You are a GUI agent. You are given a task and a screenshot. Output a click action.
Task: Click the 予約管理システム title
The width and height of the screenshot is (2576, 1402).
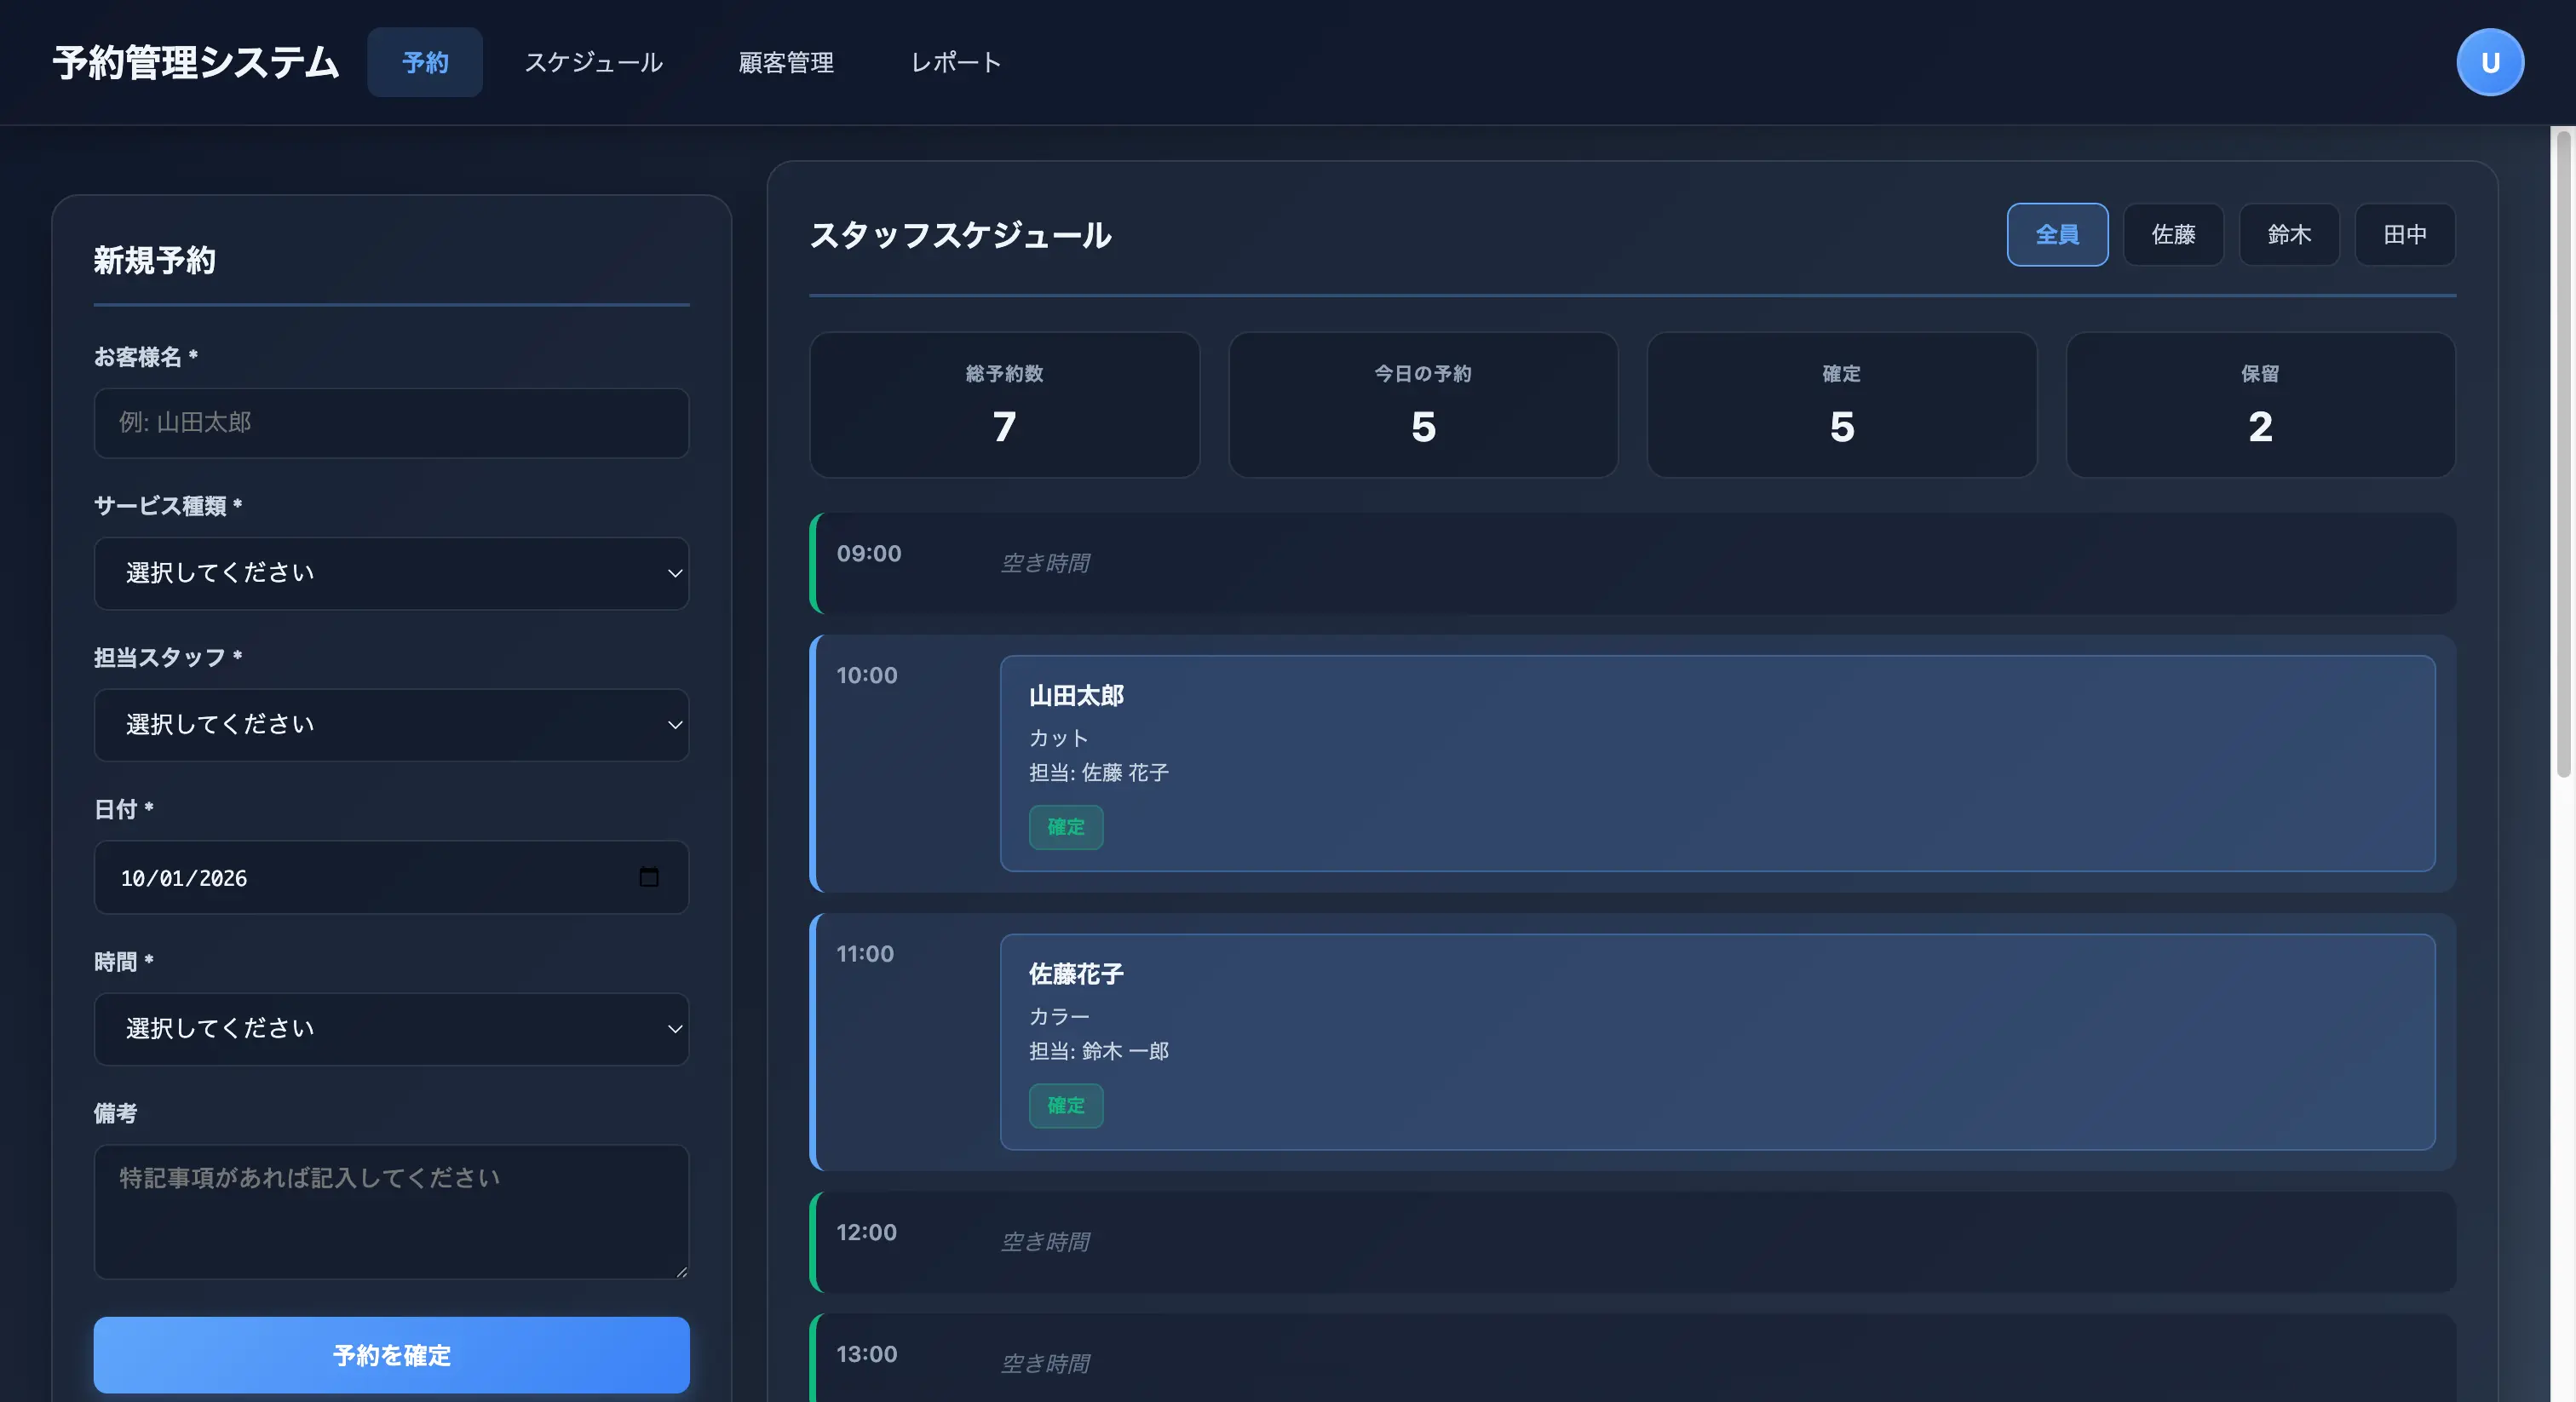tap(196, 62)
